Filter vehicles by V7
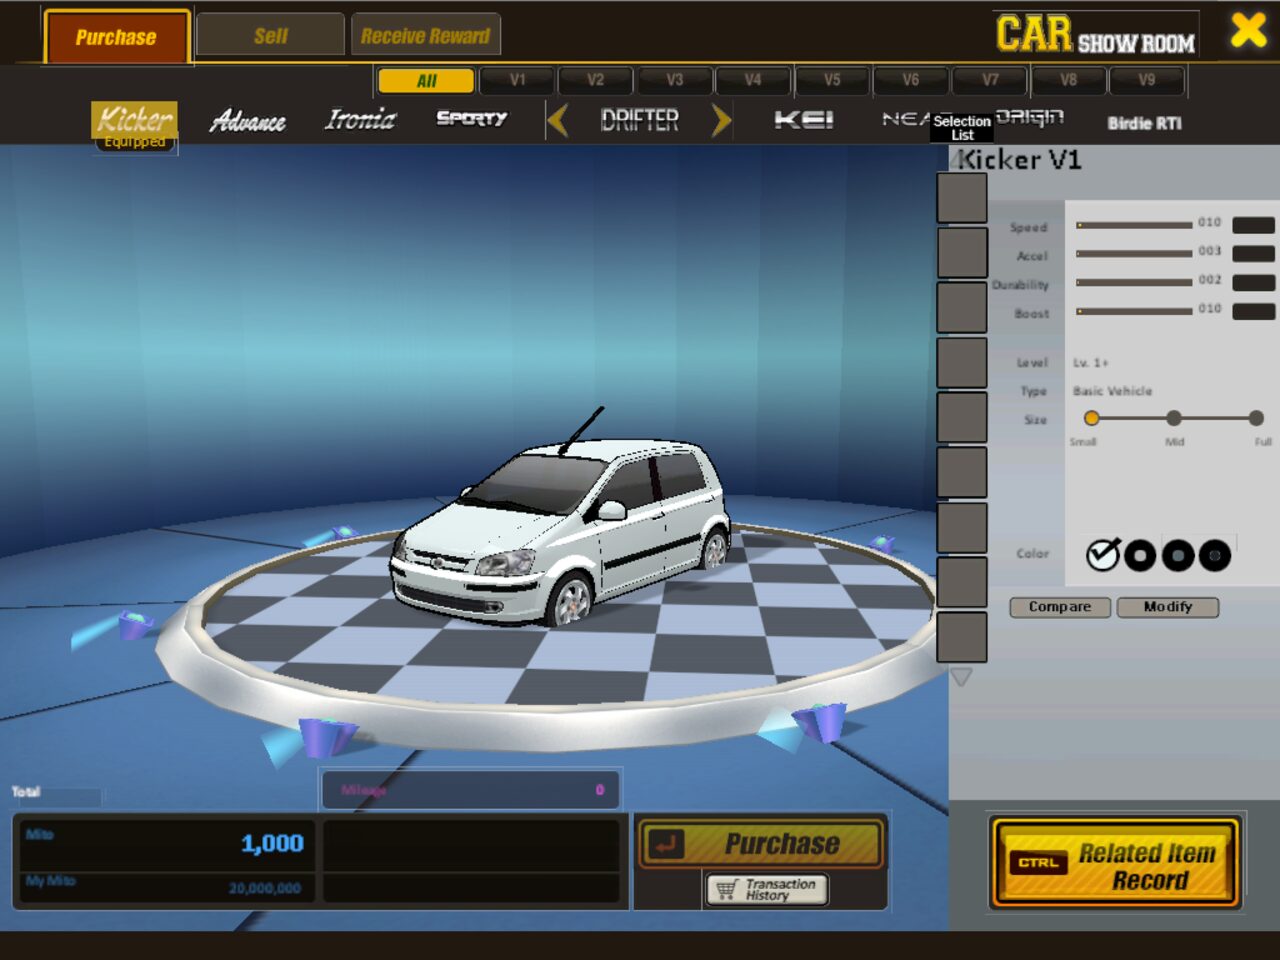This screenshot has width=1280, height=960. click(989, 80)
